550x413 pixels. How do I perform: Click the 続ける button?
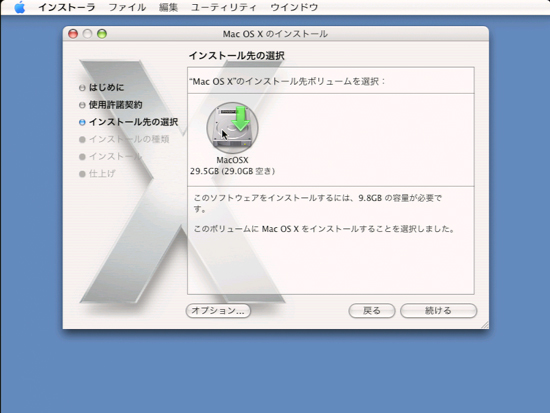(438, 311)
